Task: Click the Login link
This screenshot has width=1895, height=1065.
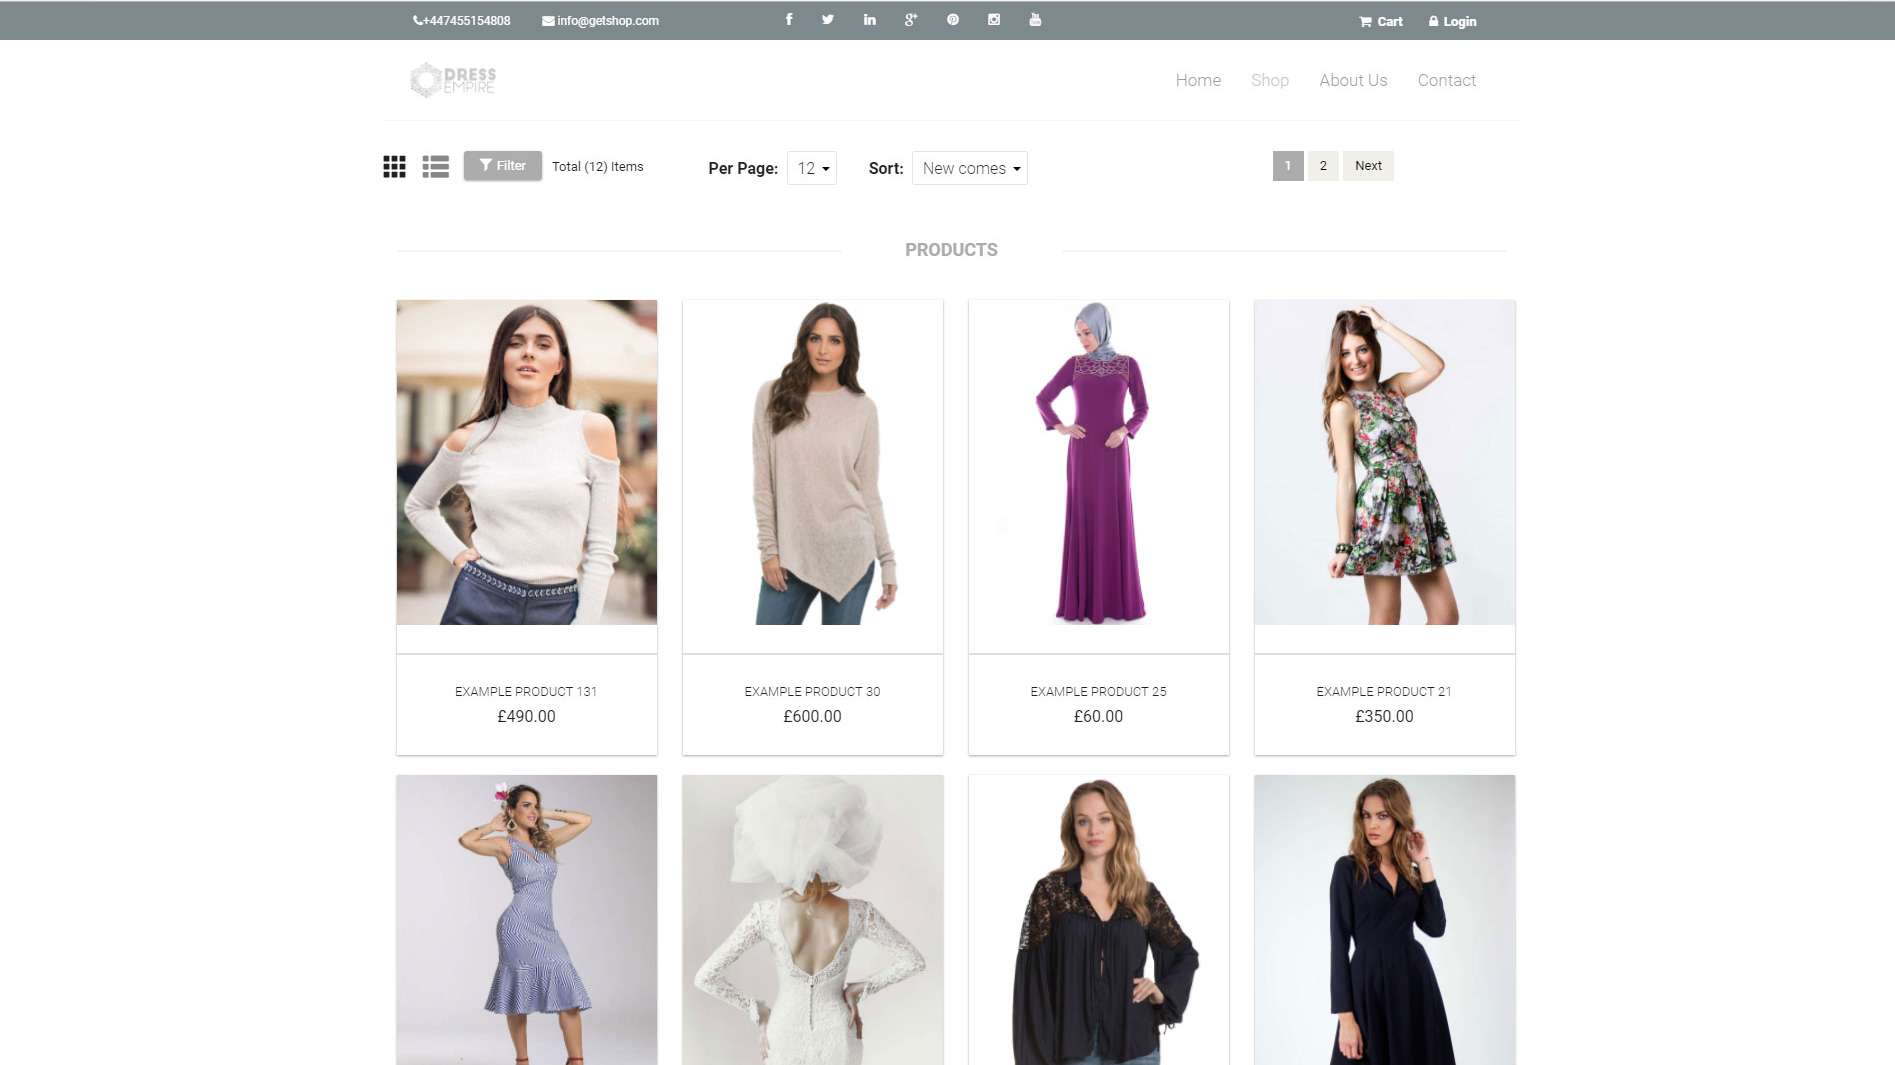Action: 1452,21
